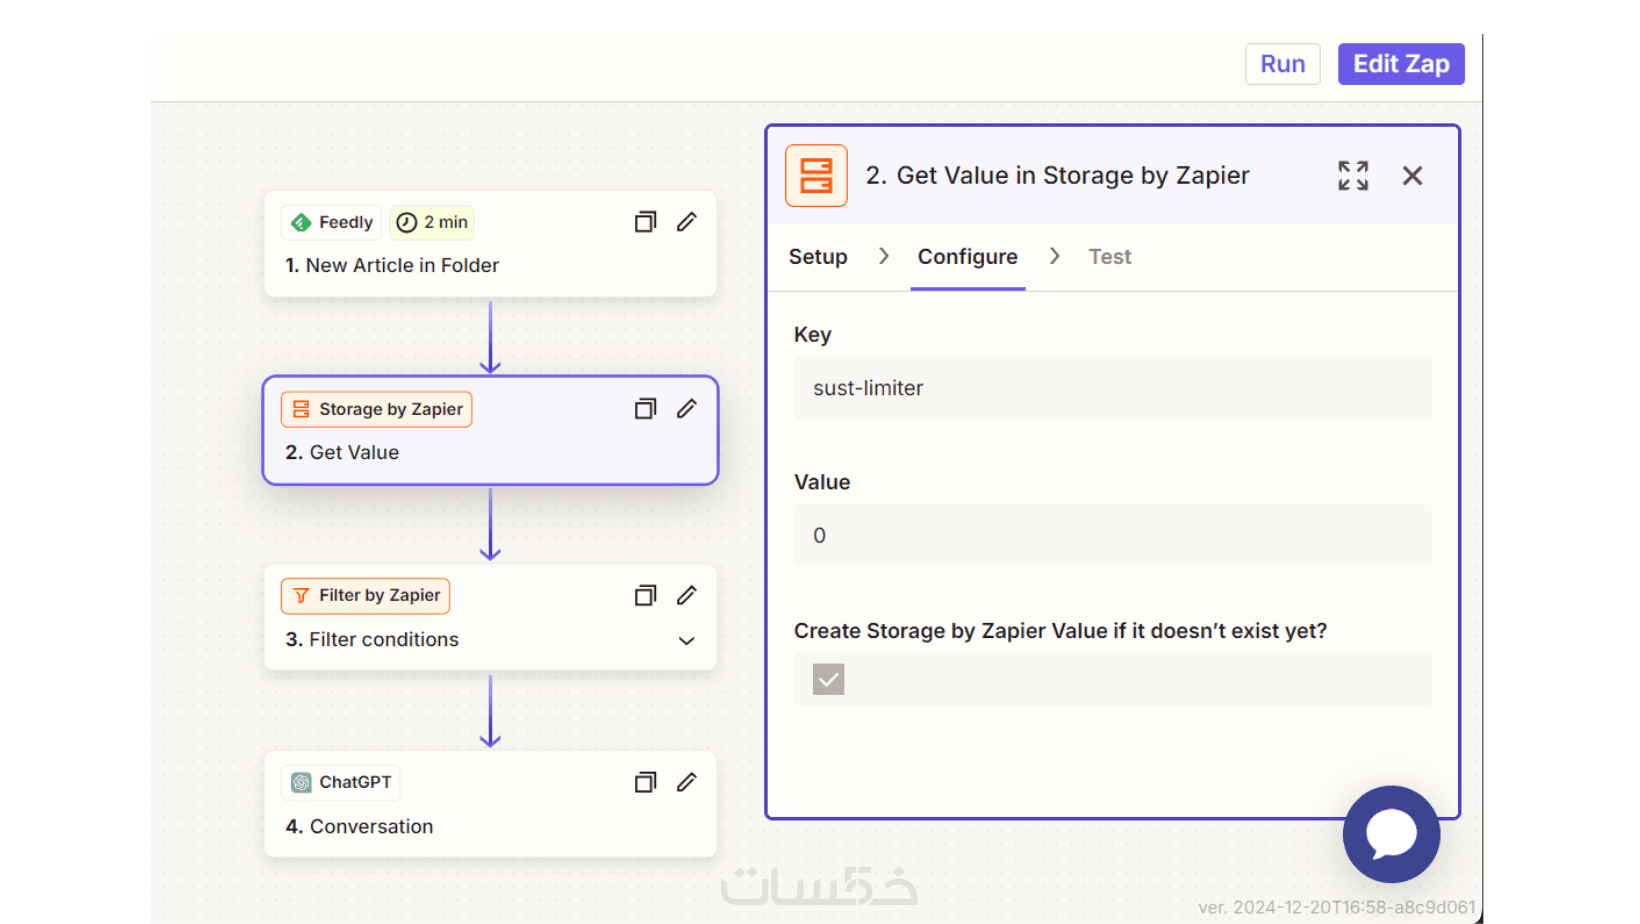Image resolution: width=1640 pixels, height=924 pixels.
Task: Expand the Filter conditions chevron
Action: (686, 641)
